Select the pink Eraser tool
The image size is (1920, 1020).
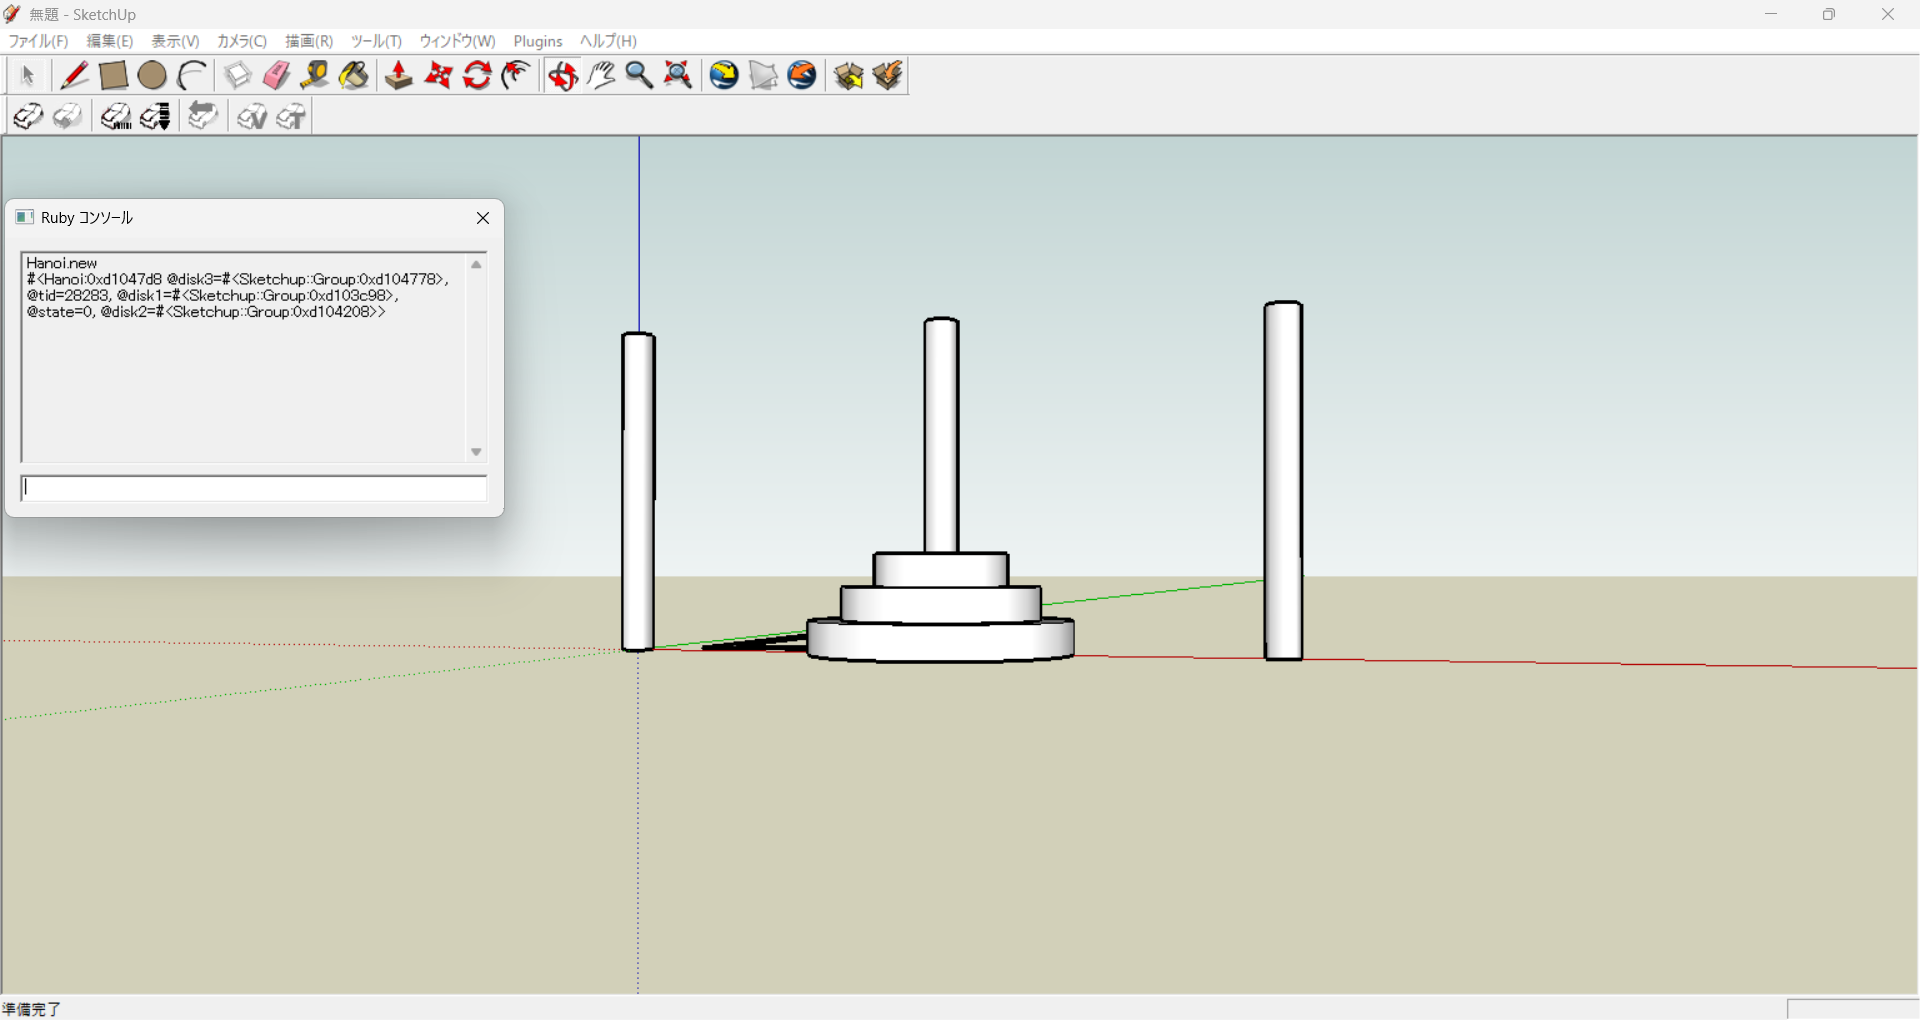[276, 76]
